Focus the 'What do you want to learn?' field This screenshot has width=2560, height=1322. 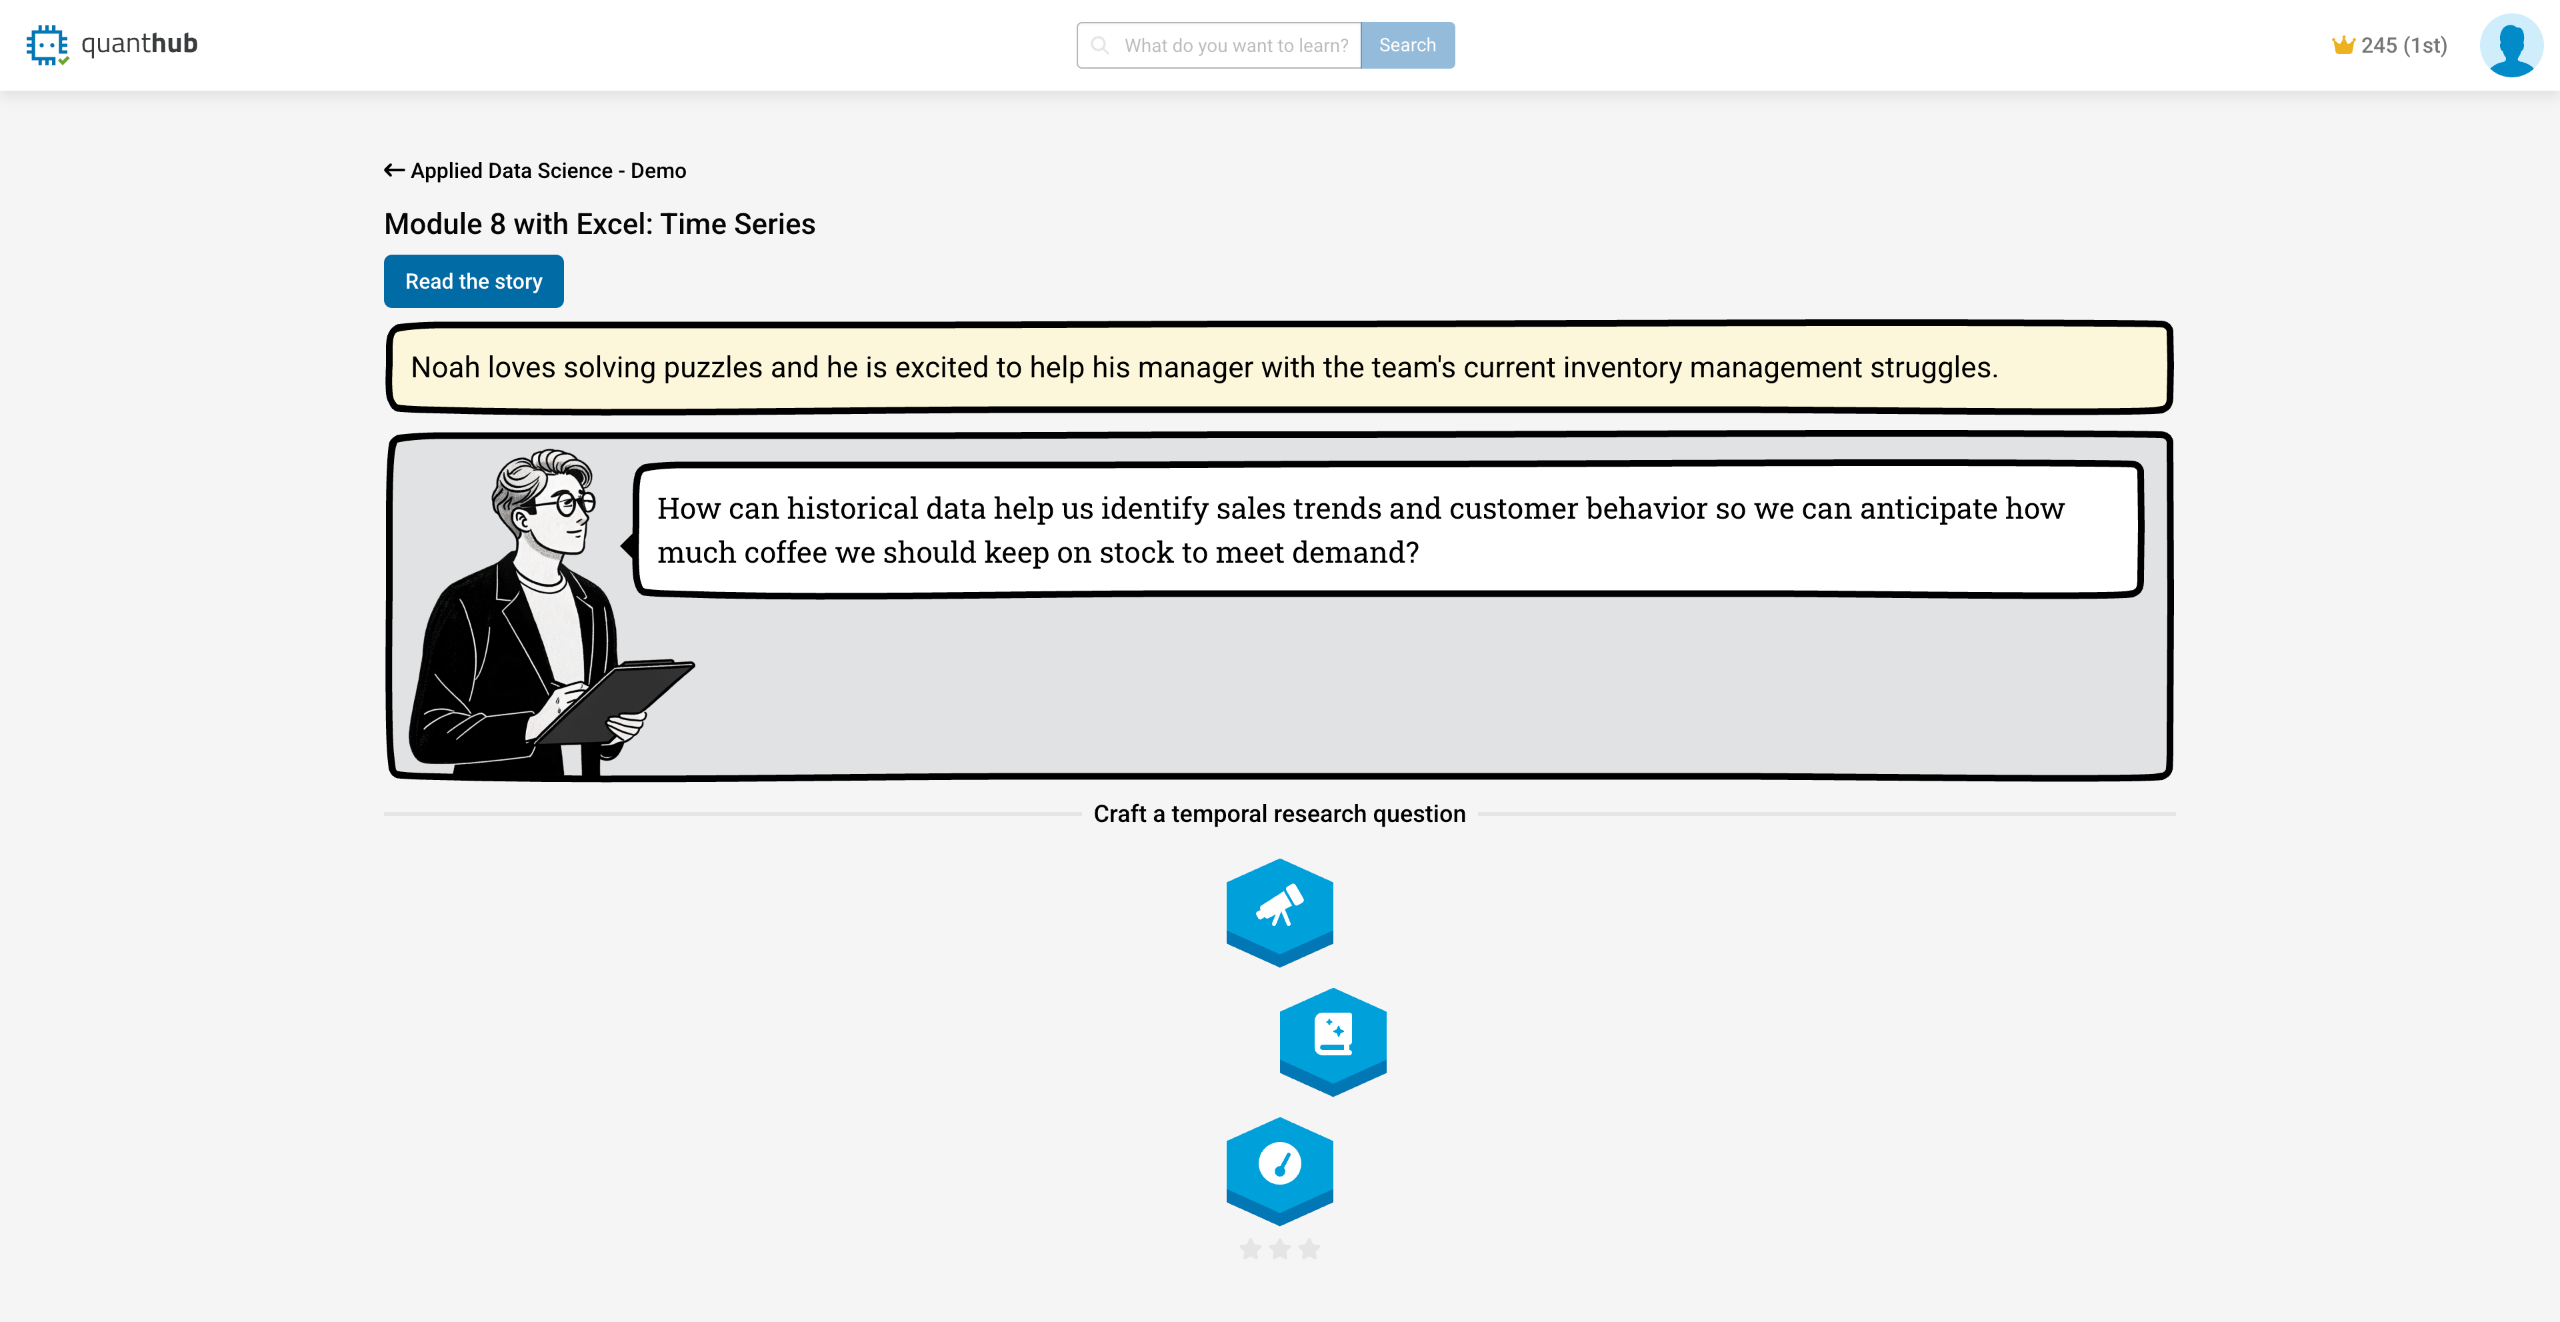[x=1235, y=45]
